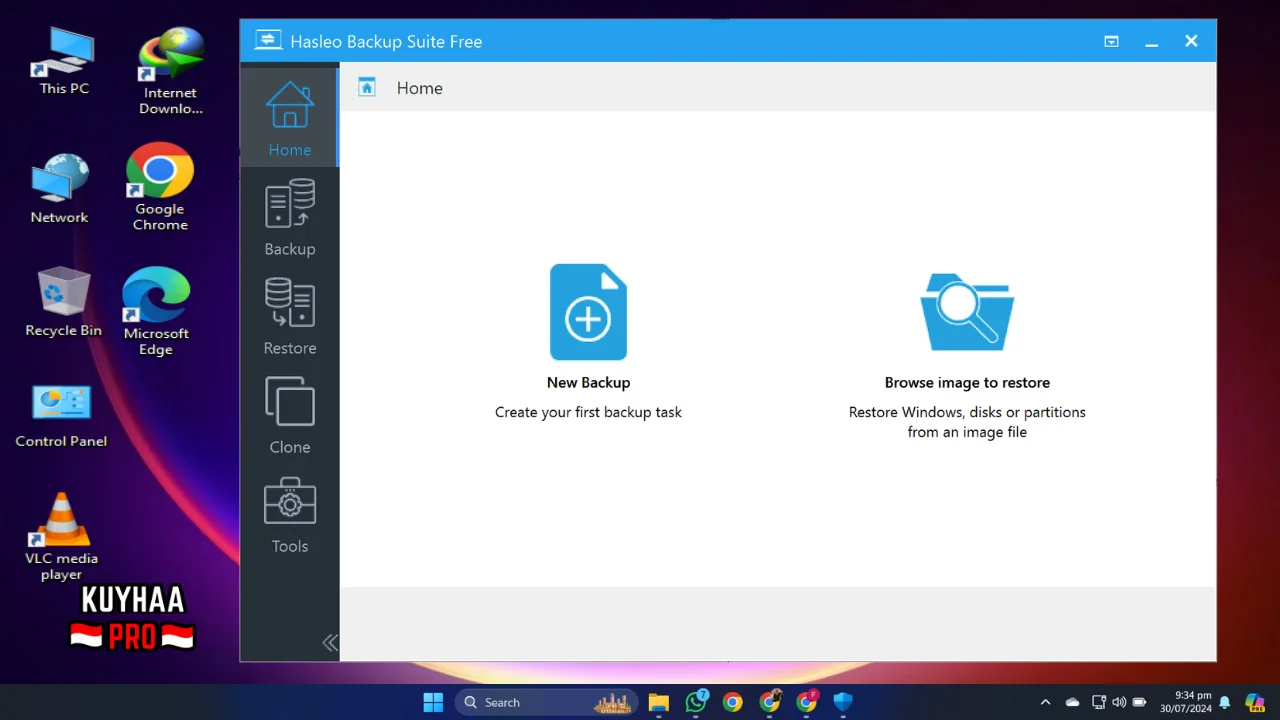The image size is (1280, 720).
Task: Open the Backup section in sidebar
Action: click(x=289, y=216)
